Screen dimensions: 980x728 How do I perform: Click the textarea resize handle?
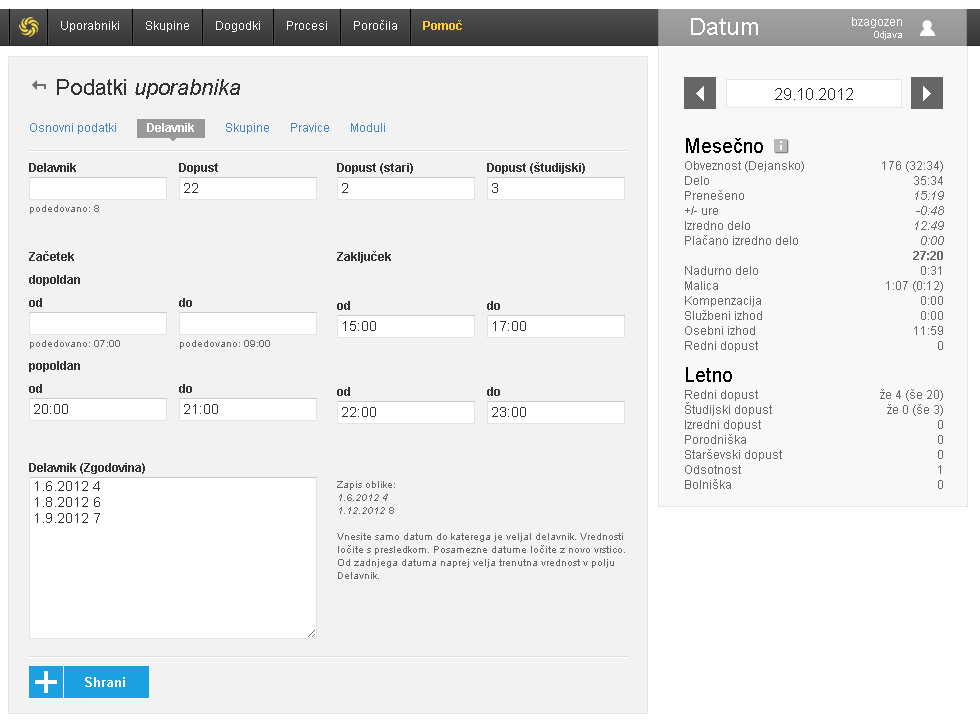[x=312, y=633]
